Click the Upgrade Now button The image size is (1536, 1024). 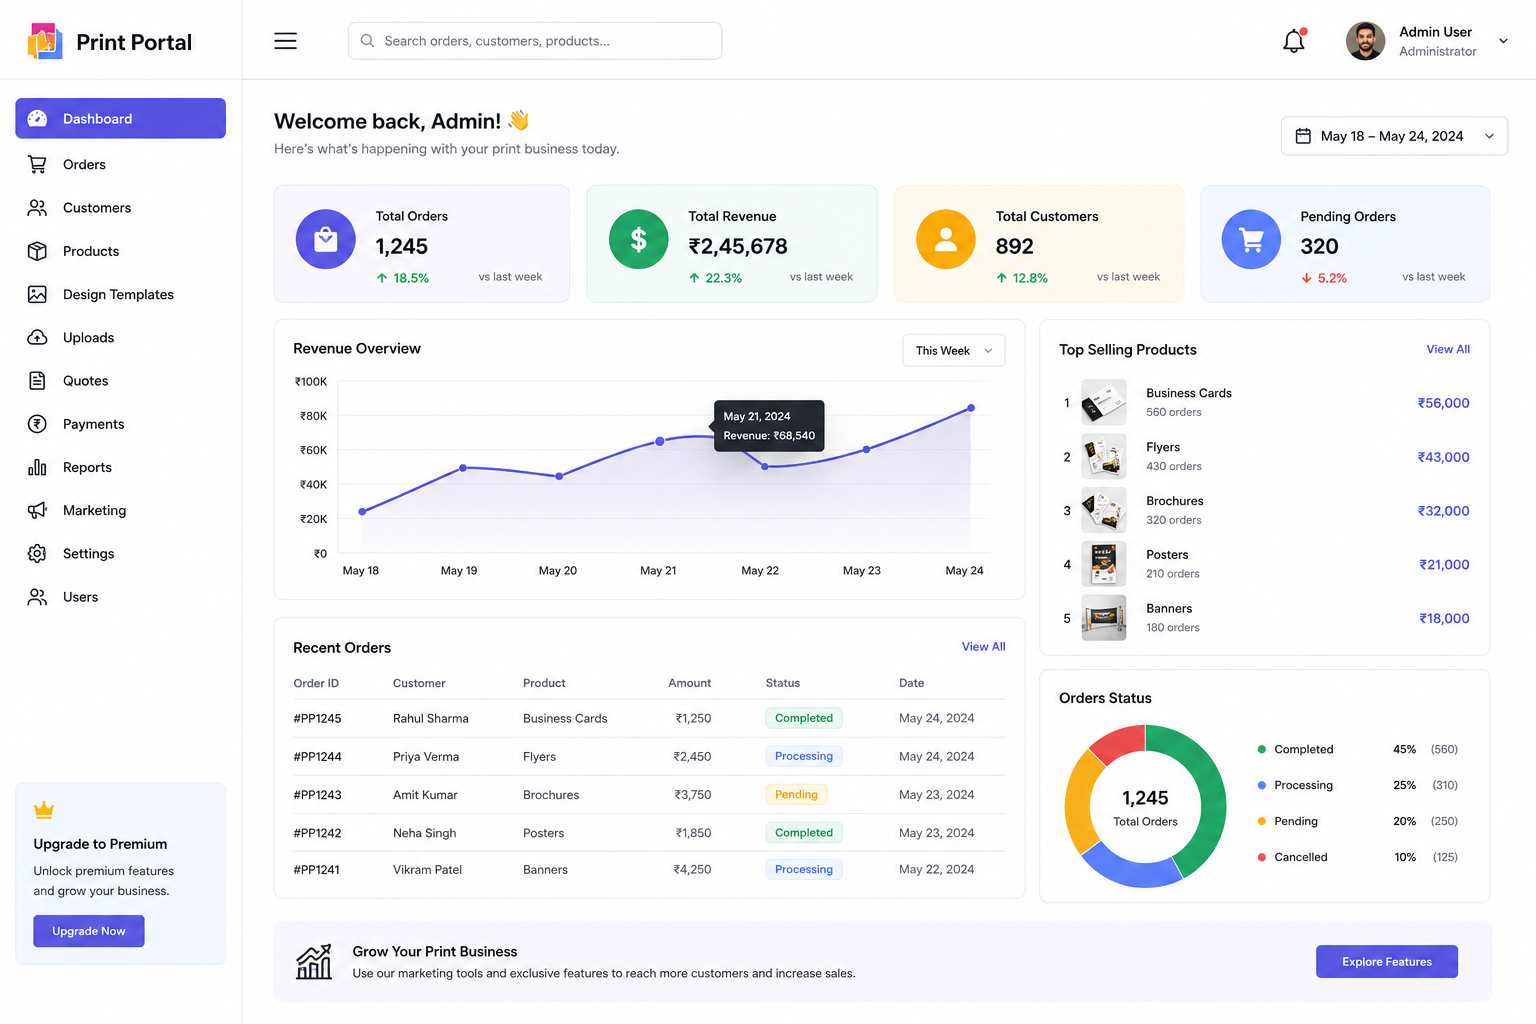[89, 931]
